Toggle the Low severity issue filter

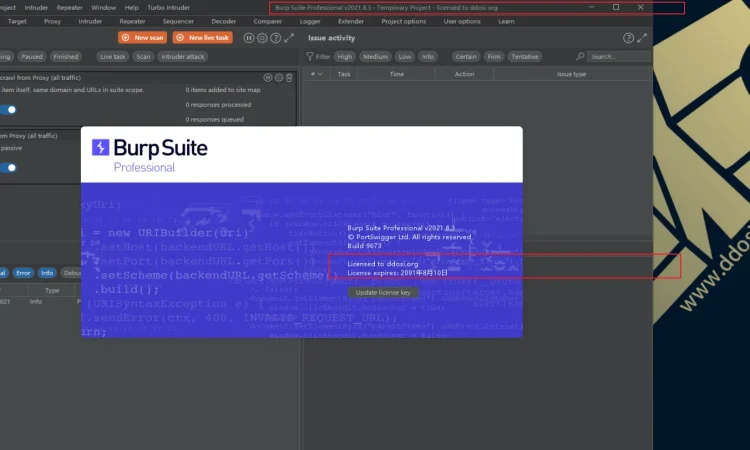coord(405,56)
